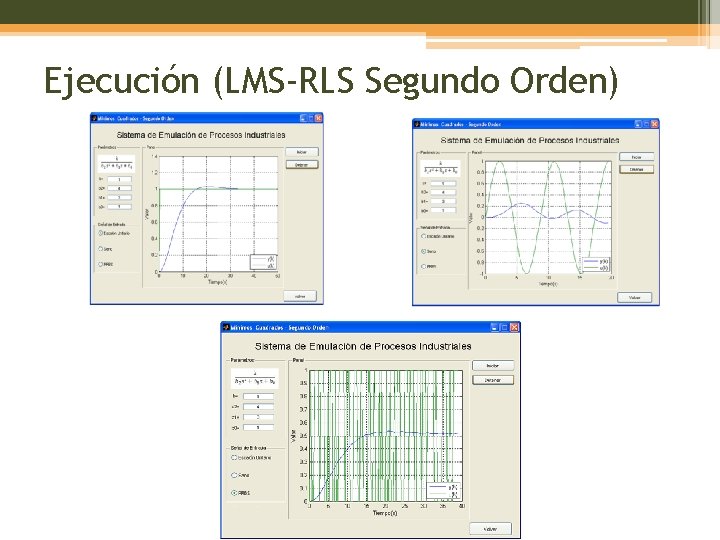Image resolution: width=720 pixels, height=540 pixels.
Task: Click the y(t)/u(t) legend in the sine-wave plot
Action: (x=596, y=264)
